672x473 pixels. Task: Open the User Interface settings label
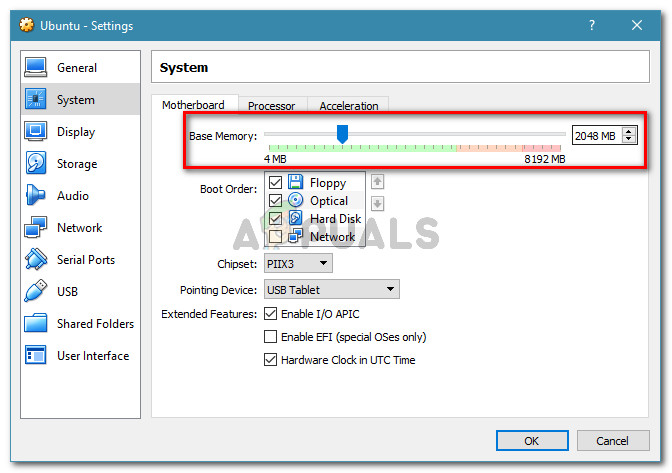(x=93, y=356)
